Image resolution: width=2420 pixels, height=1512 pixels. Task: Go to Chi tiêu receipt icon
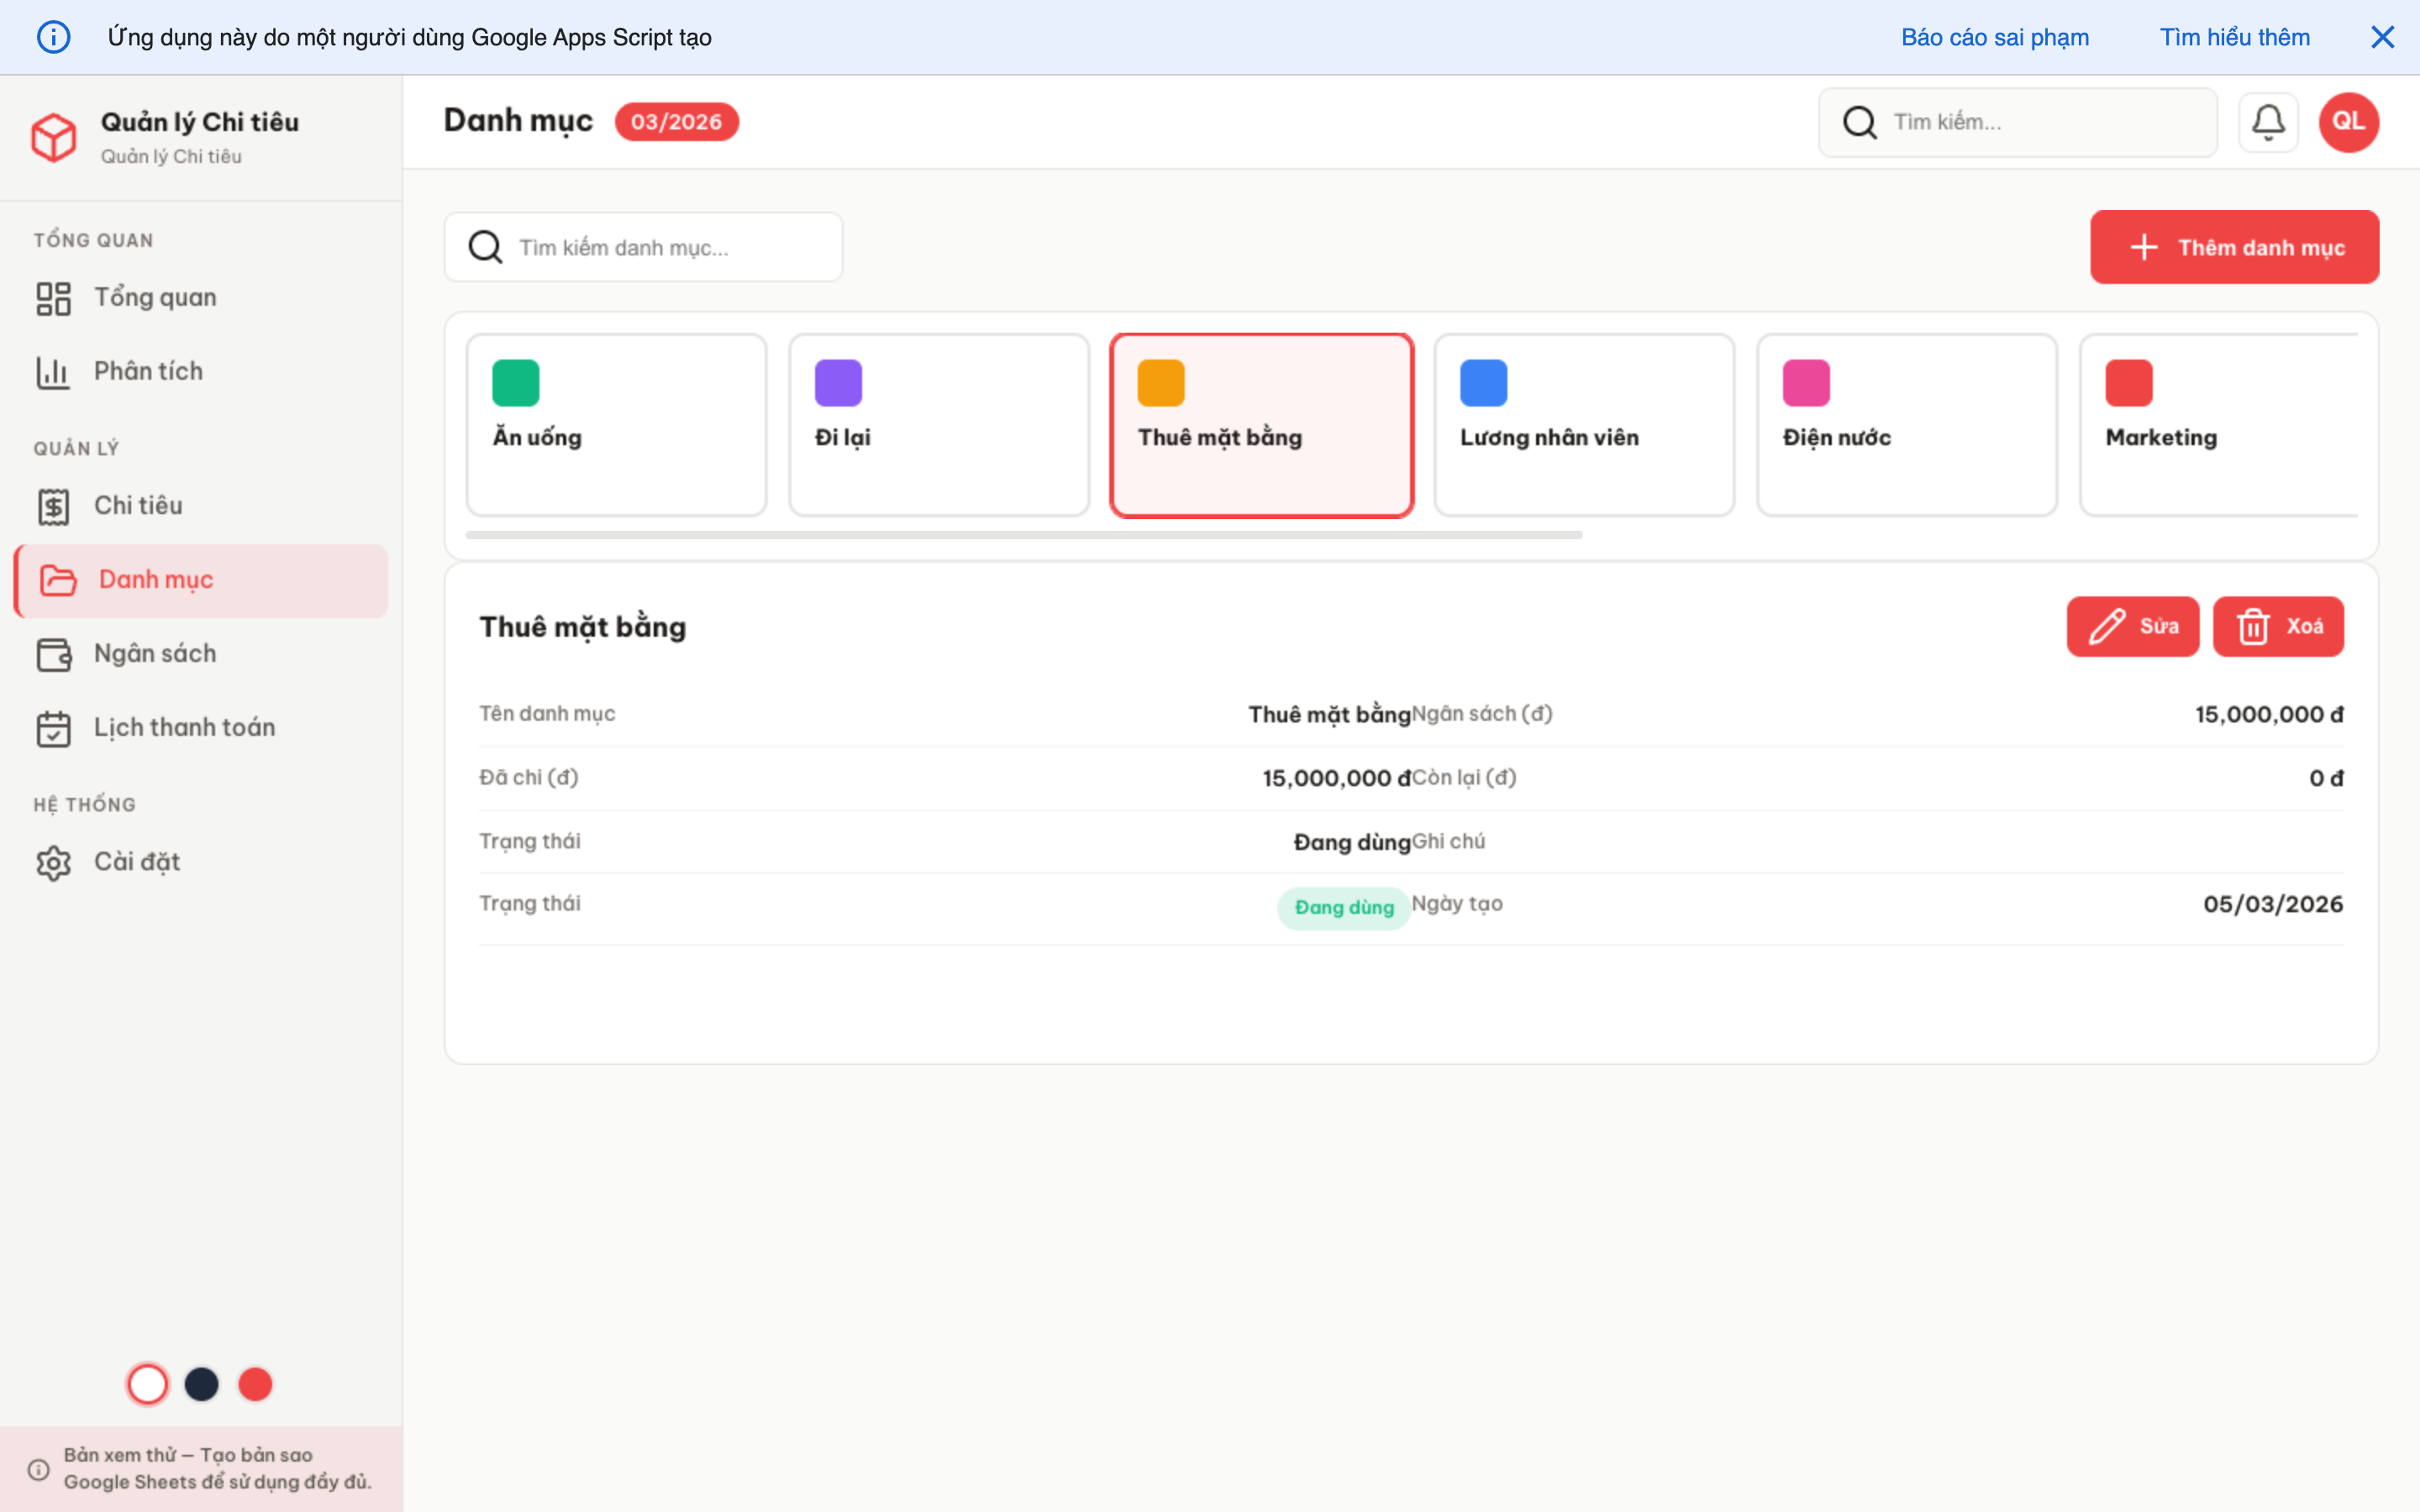(x=54, y=506)
